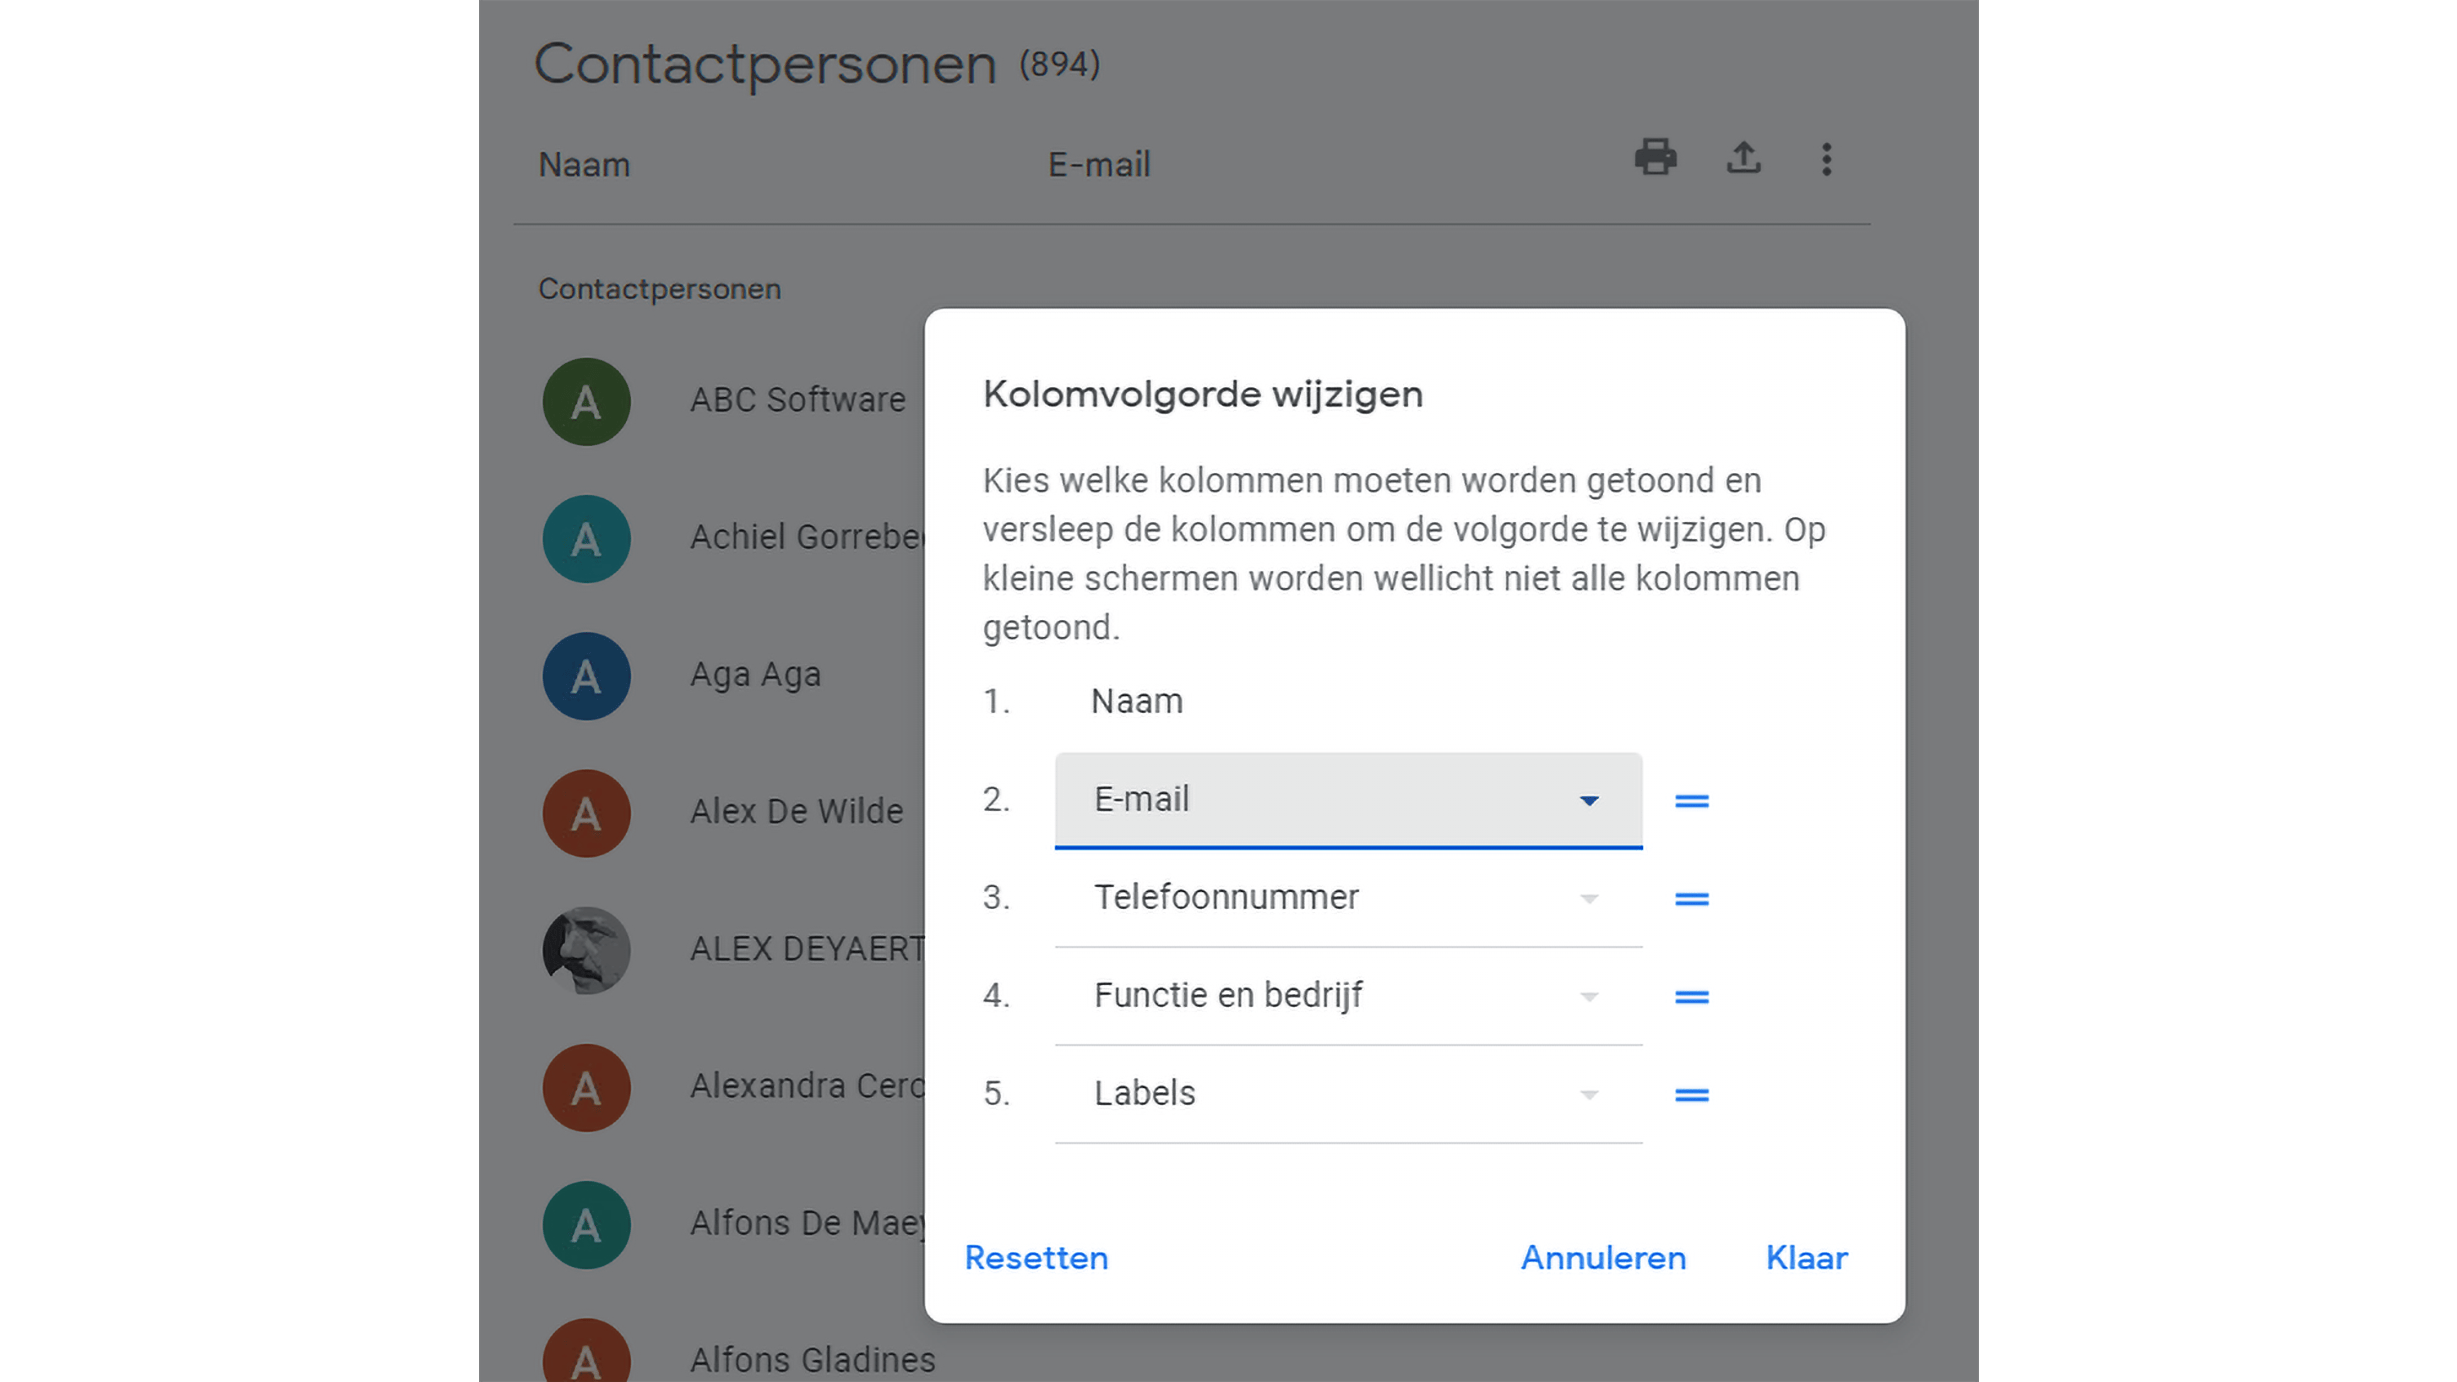2457x1382 pixels.
Task: Expand the Functie en bedrijf dropdown
Action: pos(1347,996)
